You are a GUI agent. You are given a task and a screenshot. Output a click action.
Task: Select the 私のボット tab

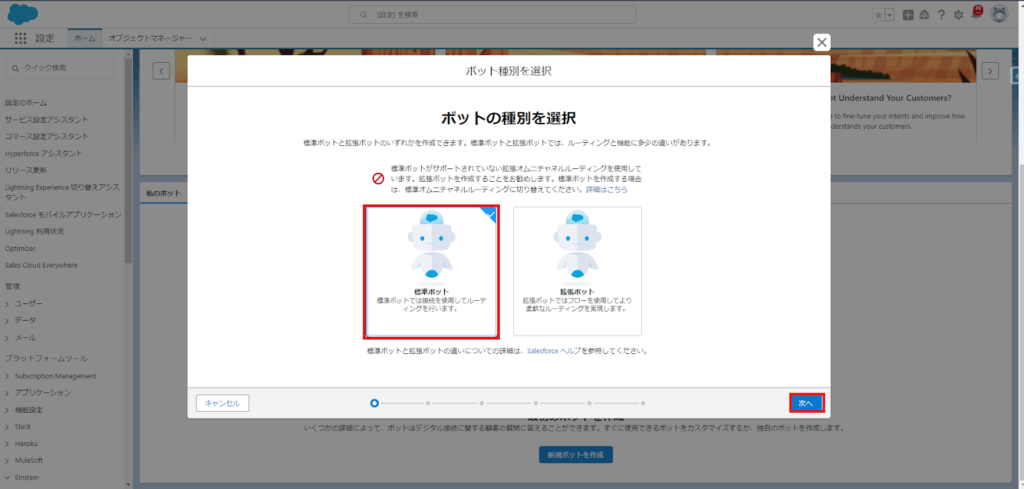point(163,193)
